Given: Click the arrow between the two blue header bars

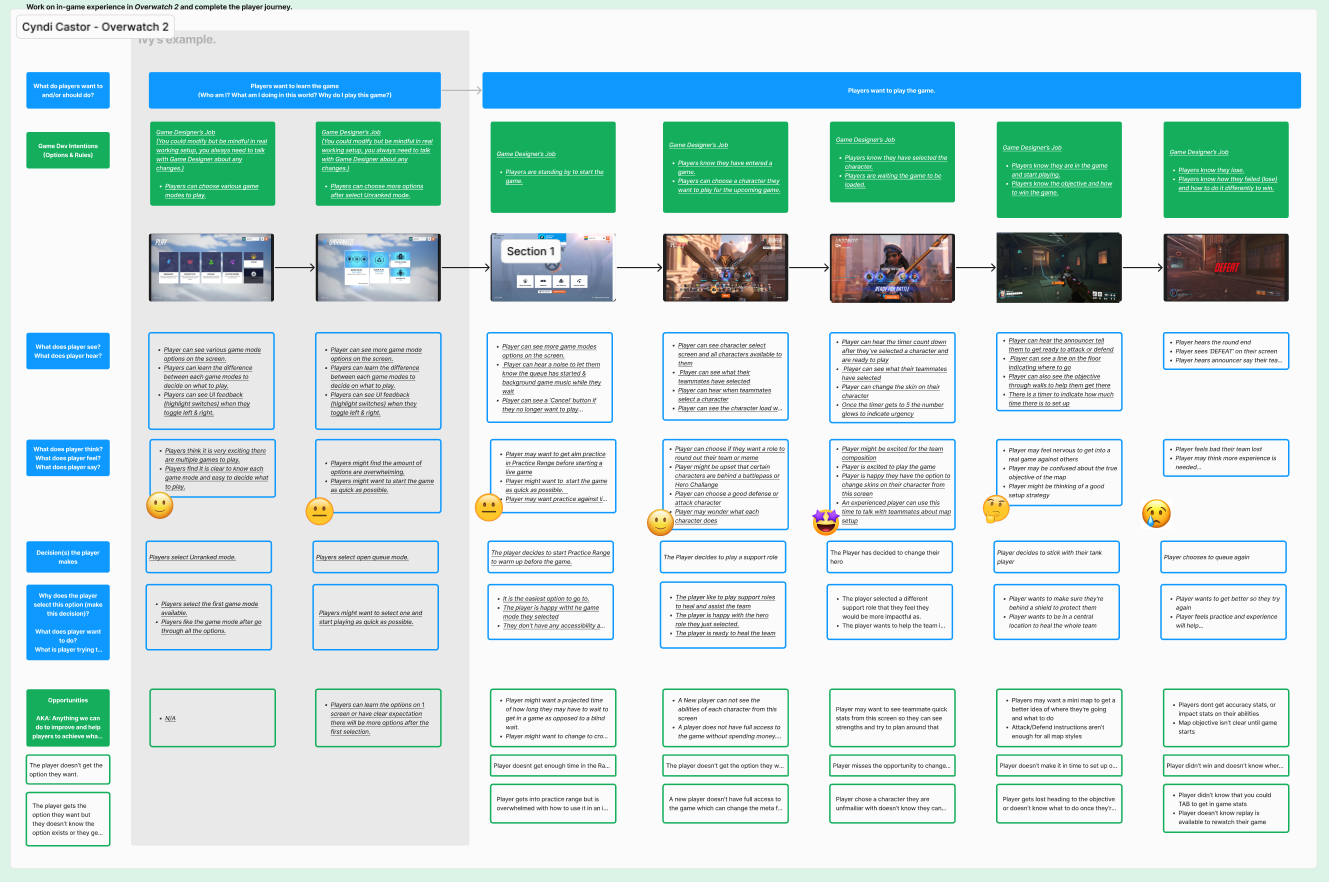Looking at the screenshot, I should pyautogui.click(x=461, y=90).
